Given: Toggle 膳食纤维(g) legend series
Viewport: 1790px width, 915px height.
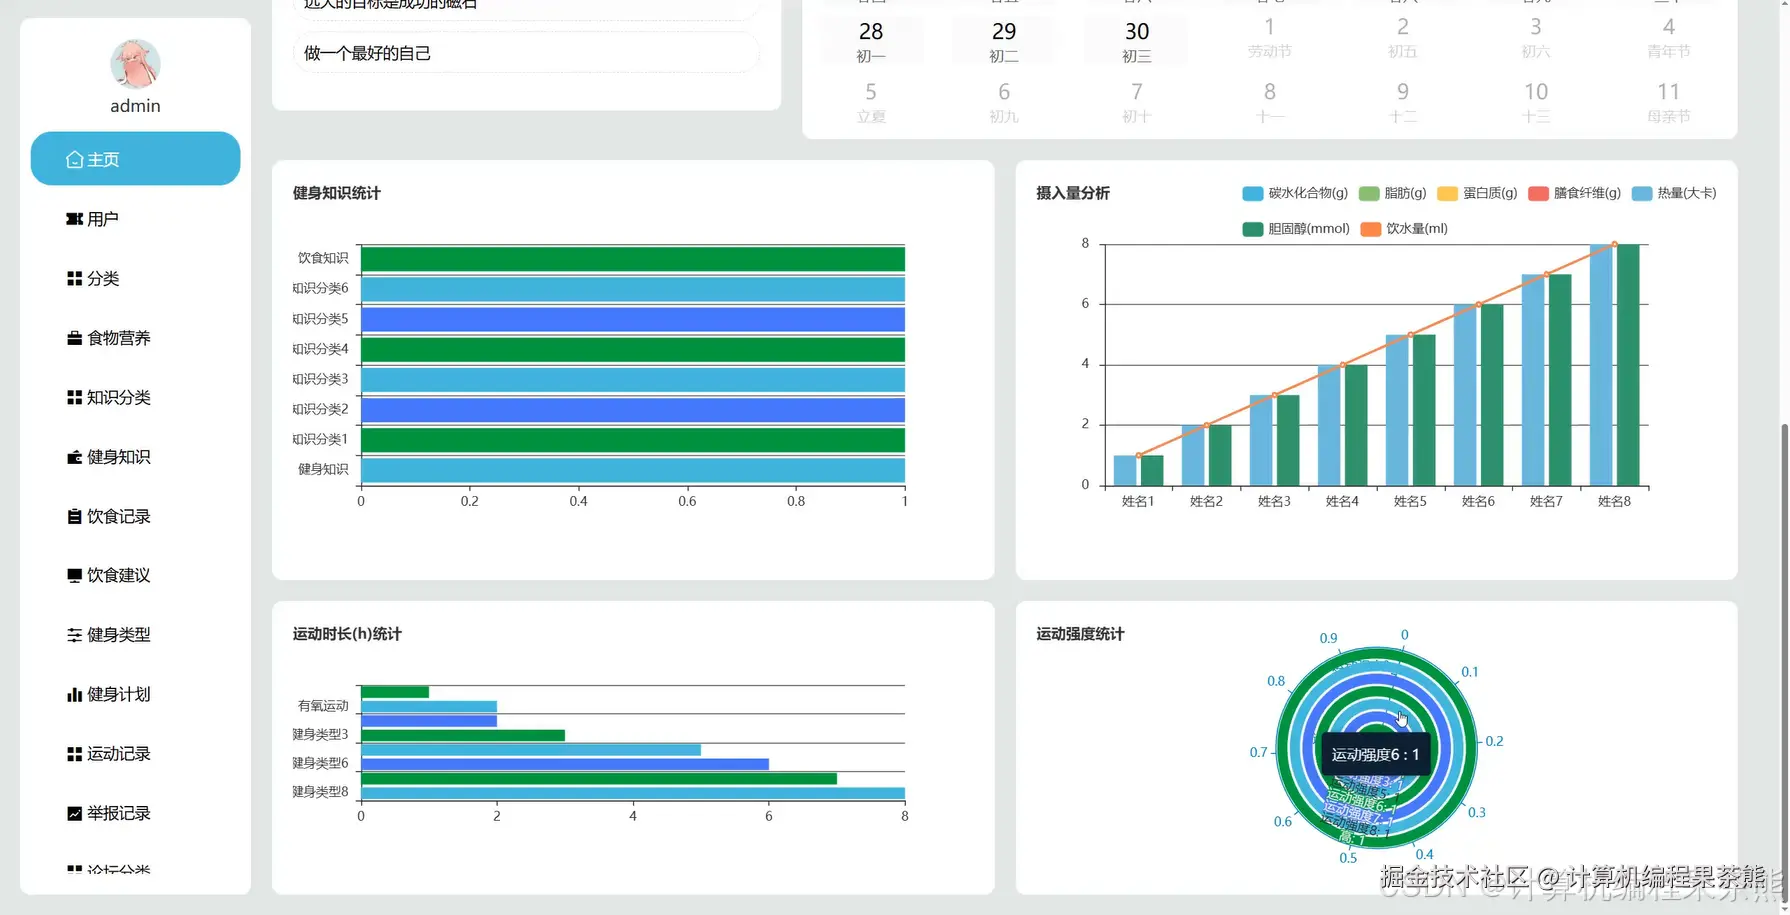Looking at the screenshot, I should click(1575, 193).
